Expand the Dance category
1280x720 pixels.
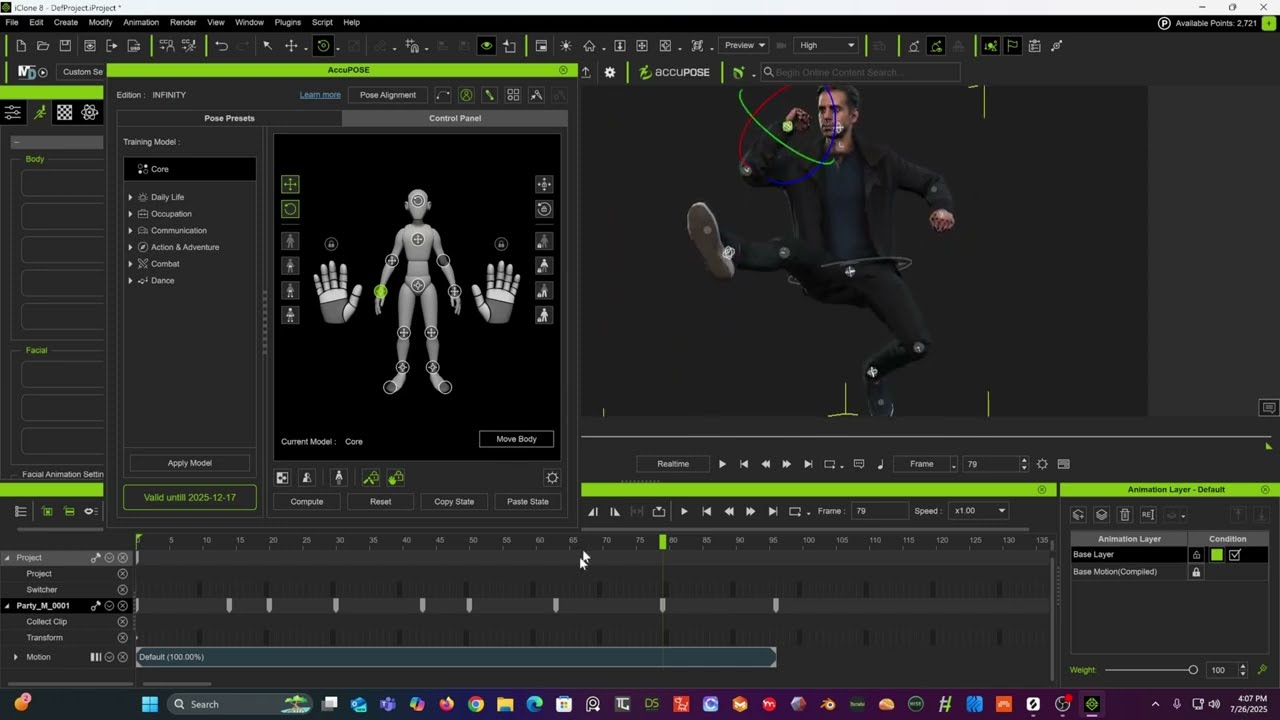click(x=130, y=281)
